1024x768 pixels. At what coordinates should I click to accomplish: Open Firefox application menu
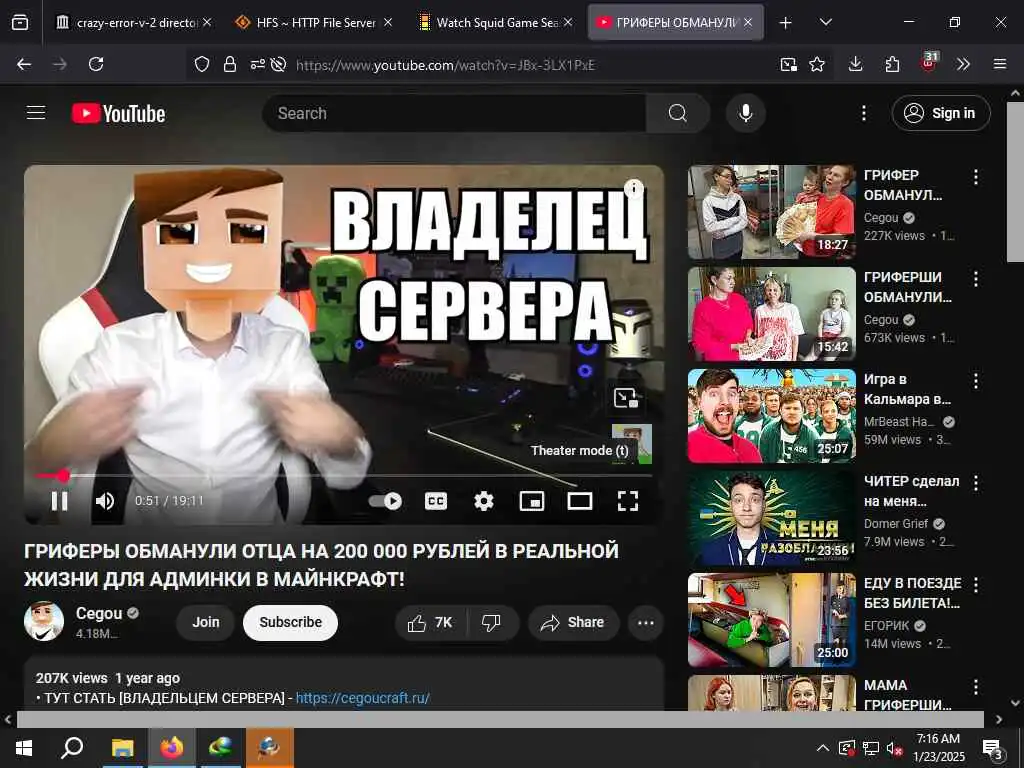click(999, 64)
